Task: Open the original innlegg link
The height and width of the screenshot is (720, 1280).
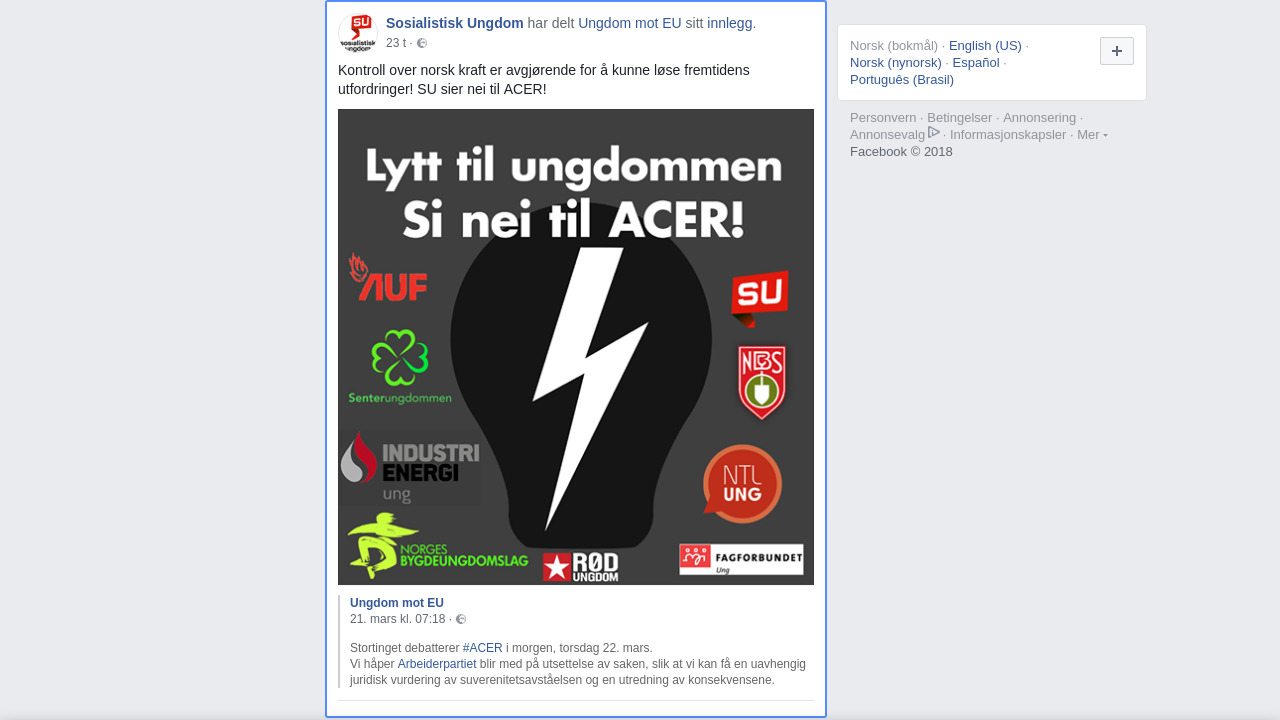Action: tap(730, 23)
